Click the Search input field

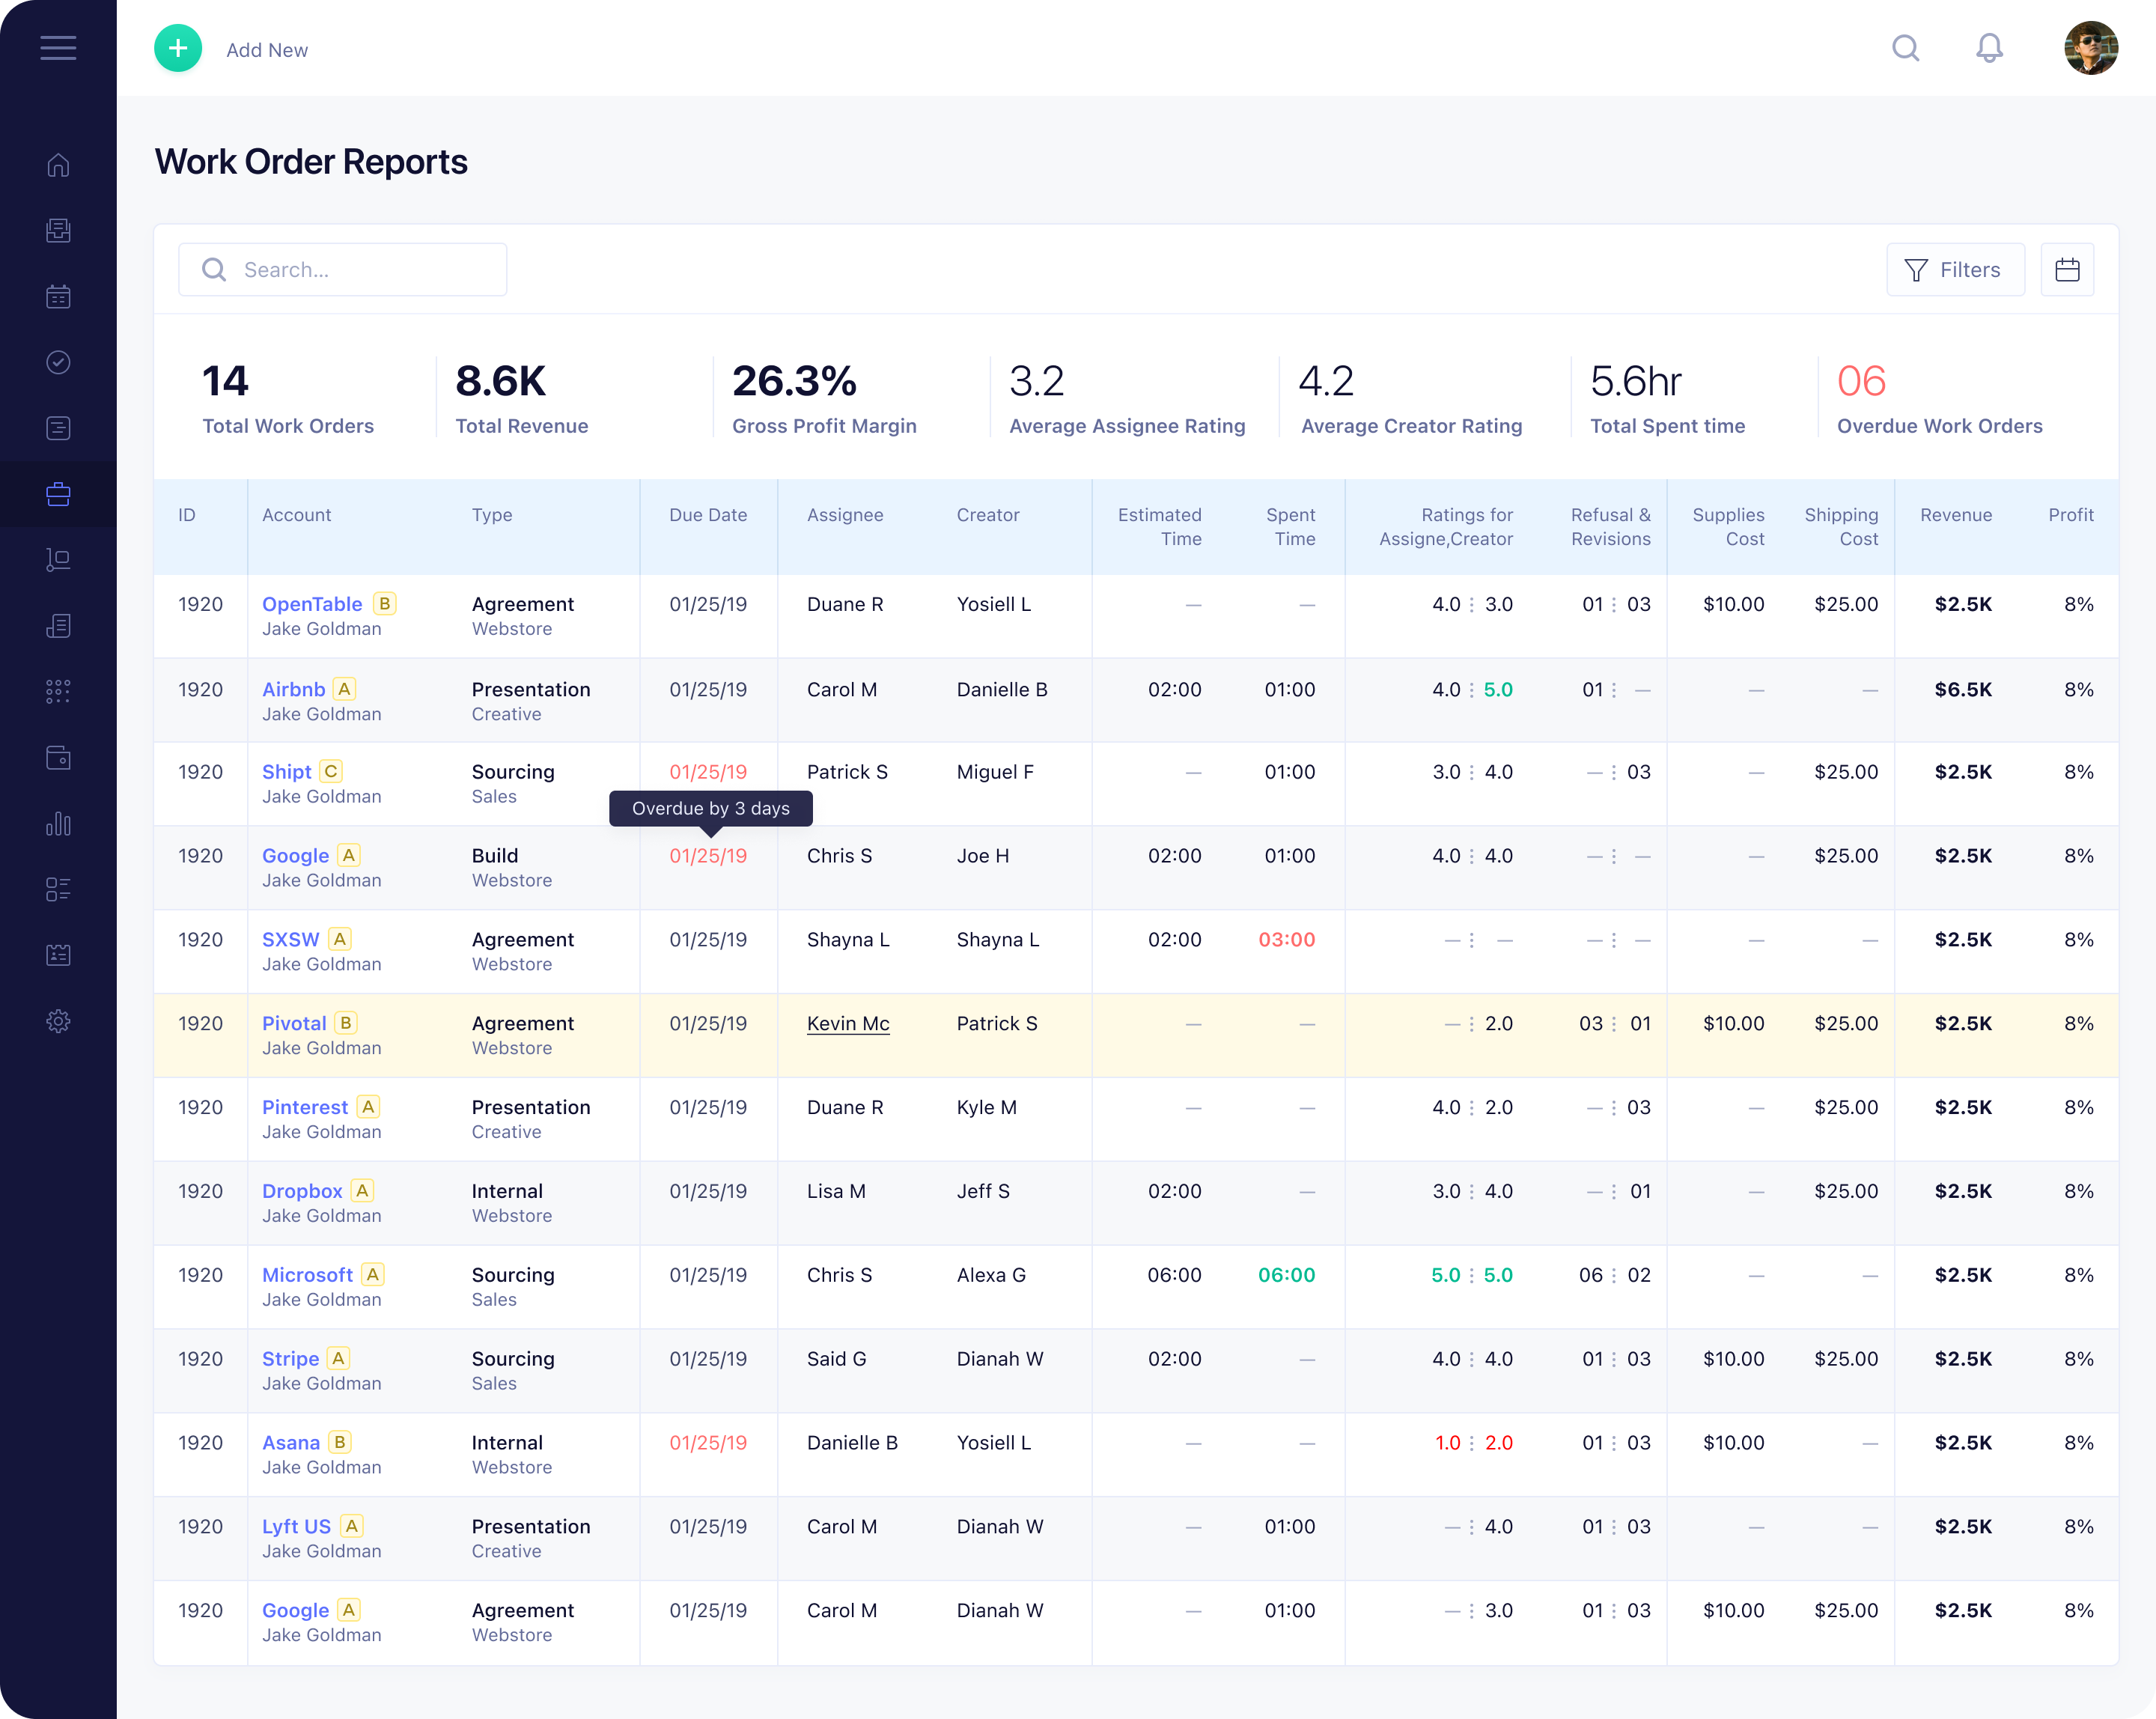pos(343,270)
